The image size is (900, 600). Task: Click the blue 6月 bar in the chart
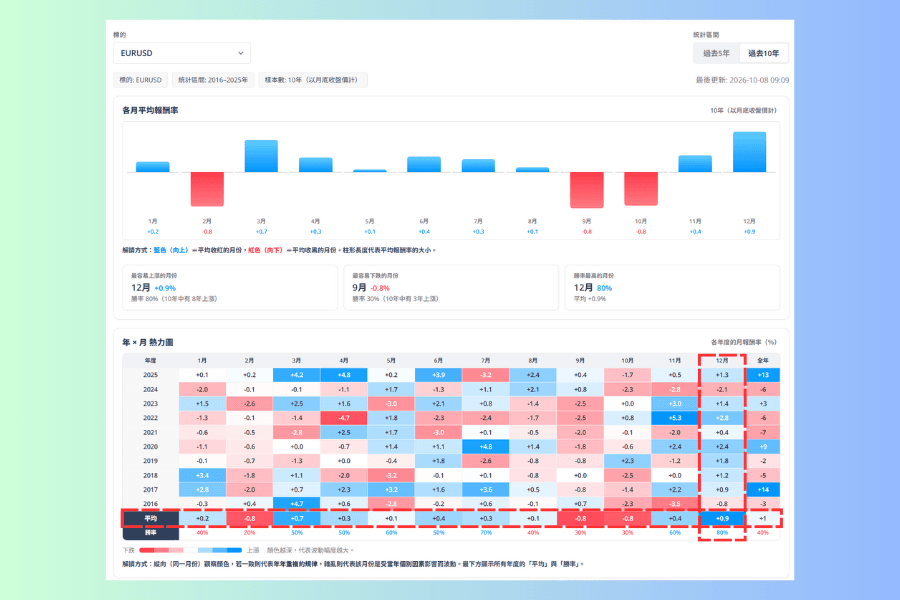point(424,164)
